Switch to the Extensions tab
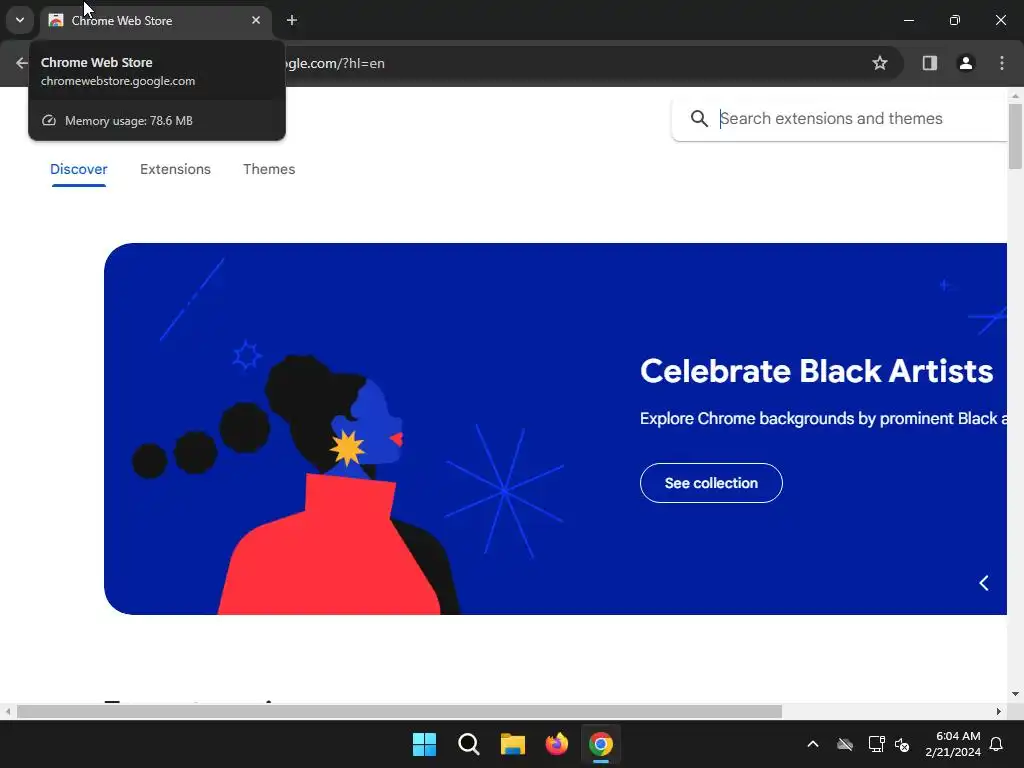This screenshot has width=1024, height=768. pos(175,169)
